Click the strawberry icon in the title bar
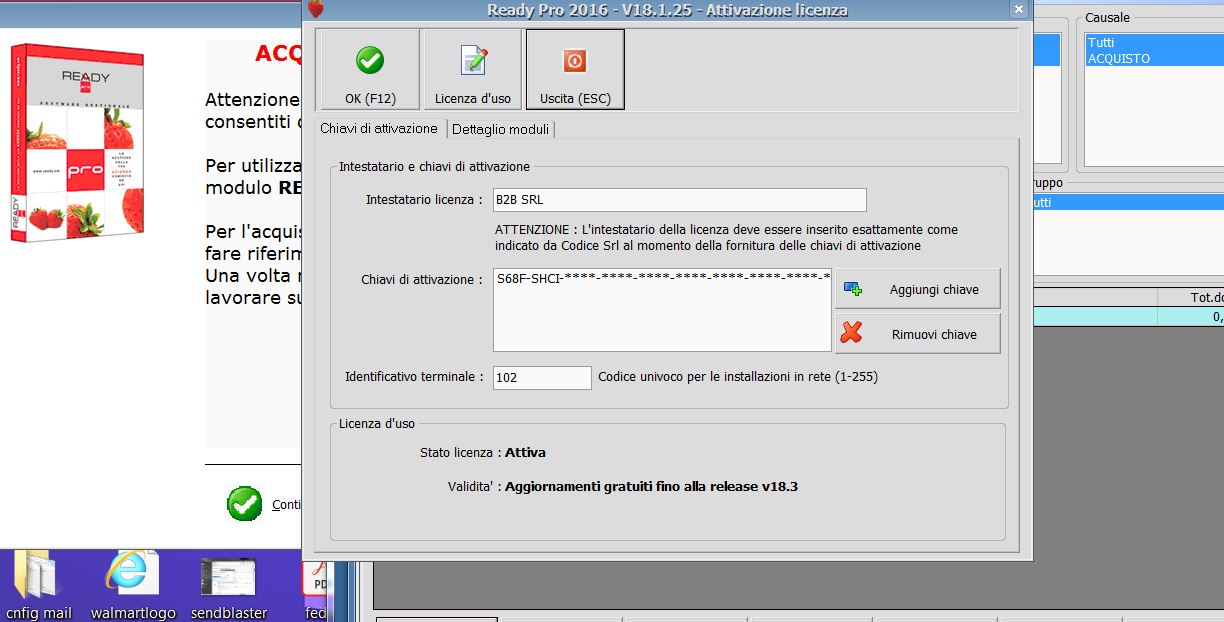This screenshot has height=622, width=1224. [316, 10]
